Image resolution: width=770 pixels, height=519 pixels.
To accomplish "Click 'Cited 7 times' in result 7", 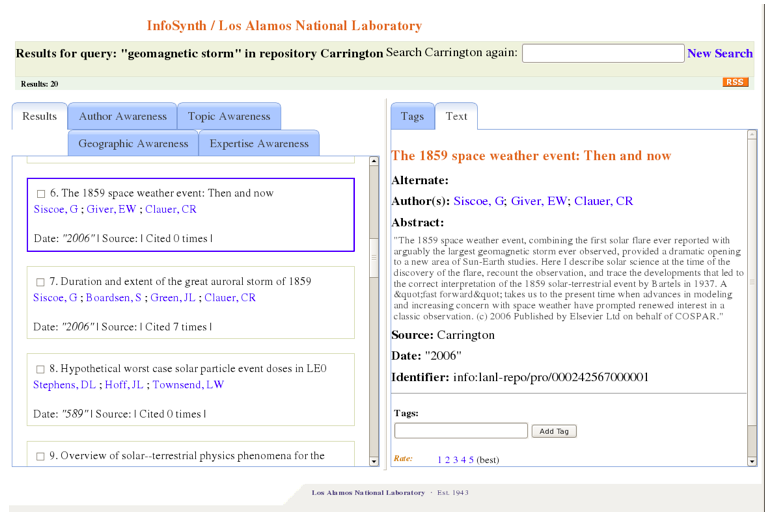I will pyautogui.click(x=176, y=327).
